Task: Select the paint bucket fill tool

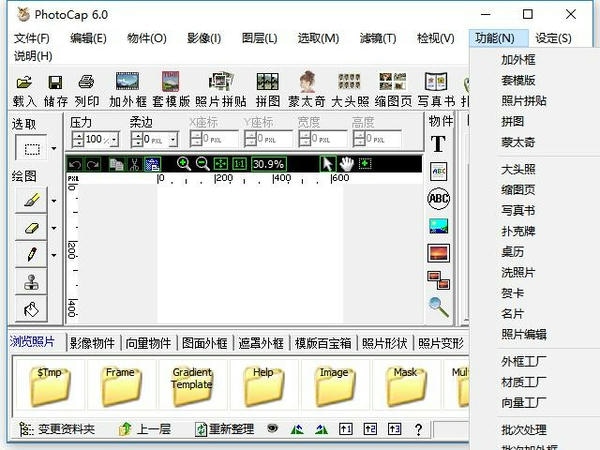Action: click(x=31, y=309)
